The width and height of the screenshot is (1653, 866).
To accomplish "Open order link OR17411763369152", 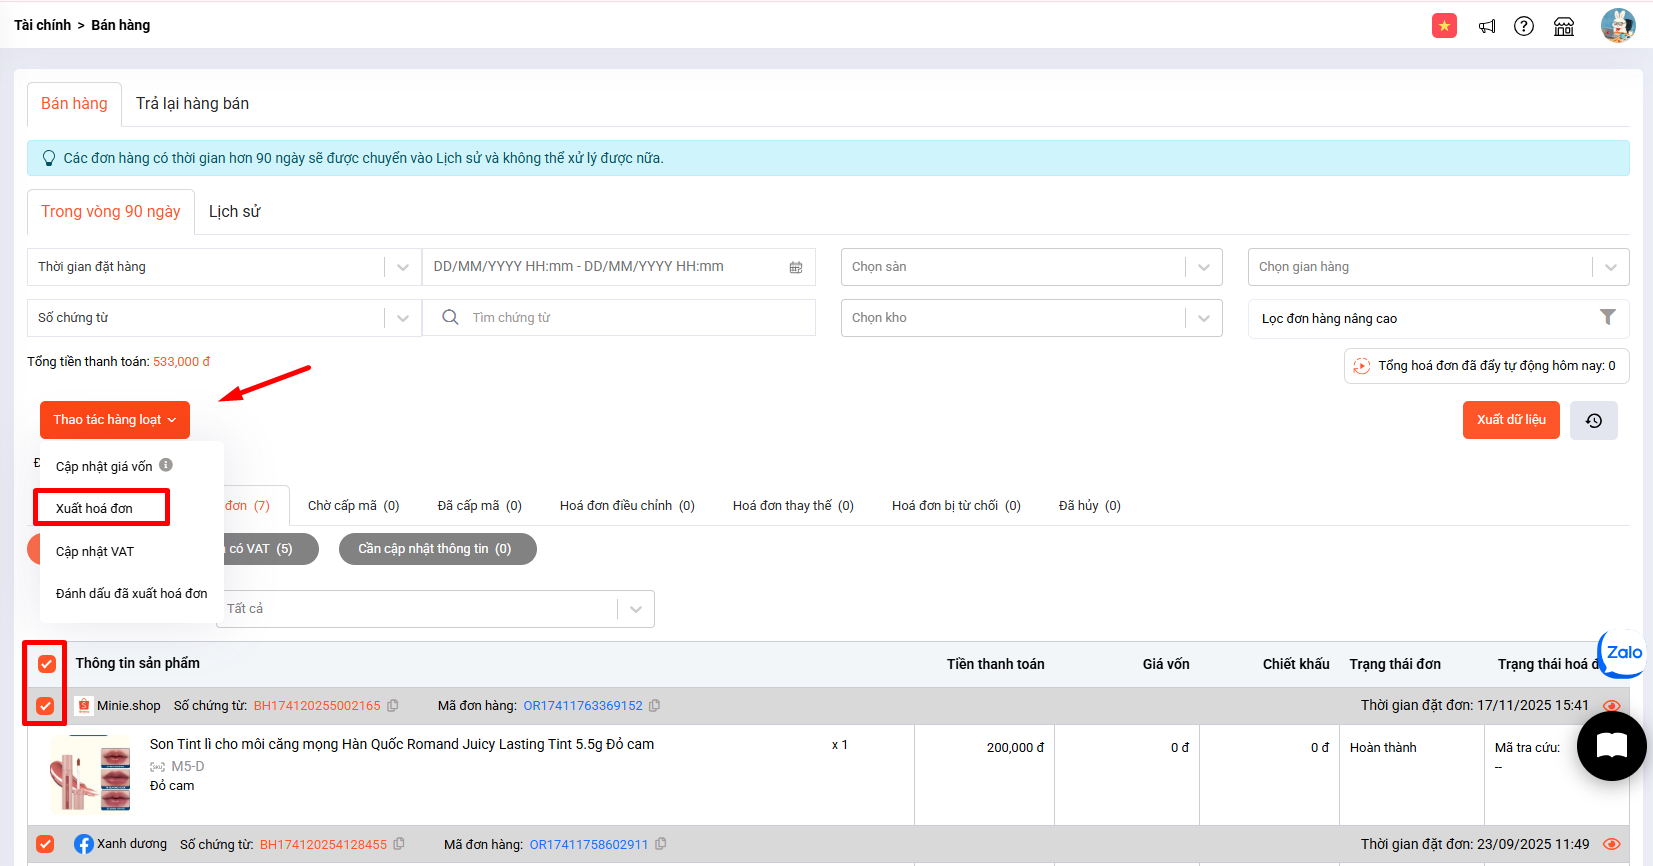I will pos(583,706).
